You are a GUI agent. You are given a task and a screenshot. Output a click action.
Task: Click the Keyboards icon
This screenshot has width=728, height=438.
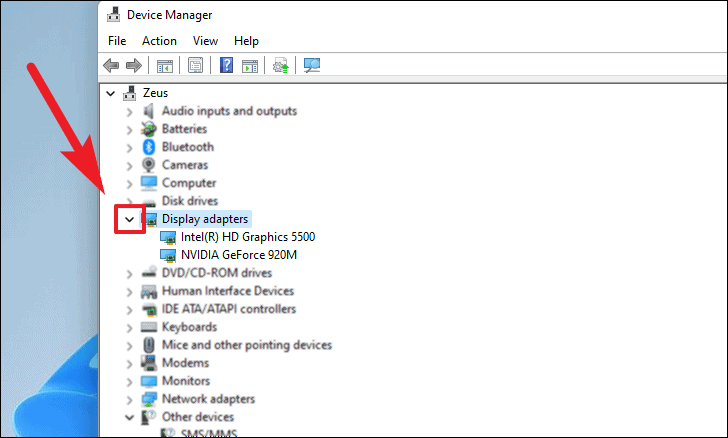pyautogui.click(x=149, y=327)
